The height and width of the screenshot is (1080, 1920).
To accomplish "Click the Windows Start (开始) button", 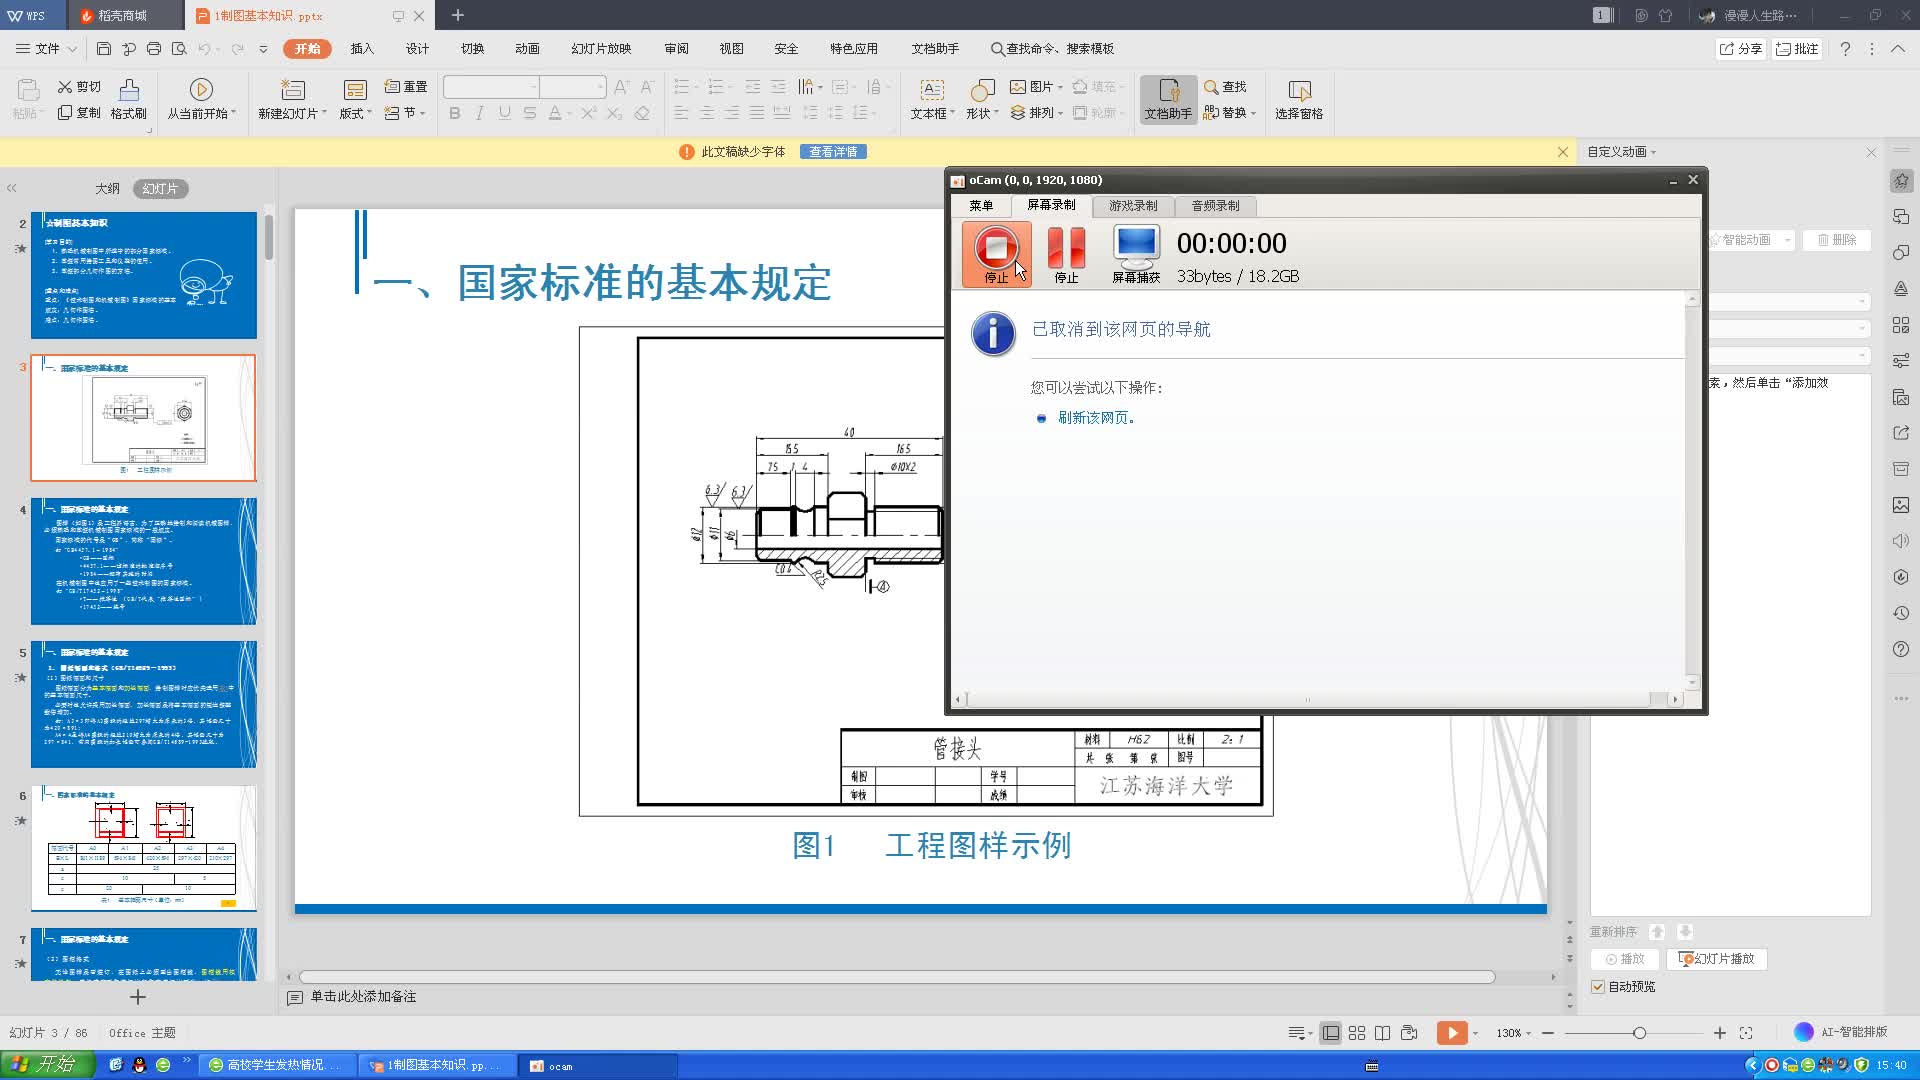I will 47,1065.
